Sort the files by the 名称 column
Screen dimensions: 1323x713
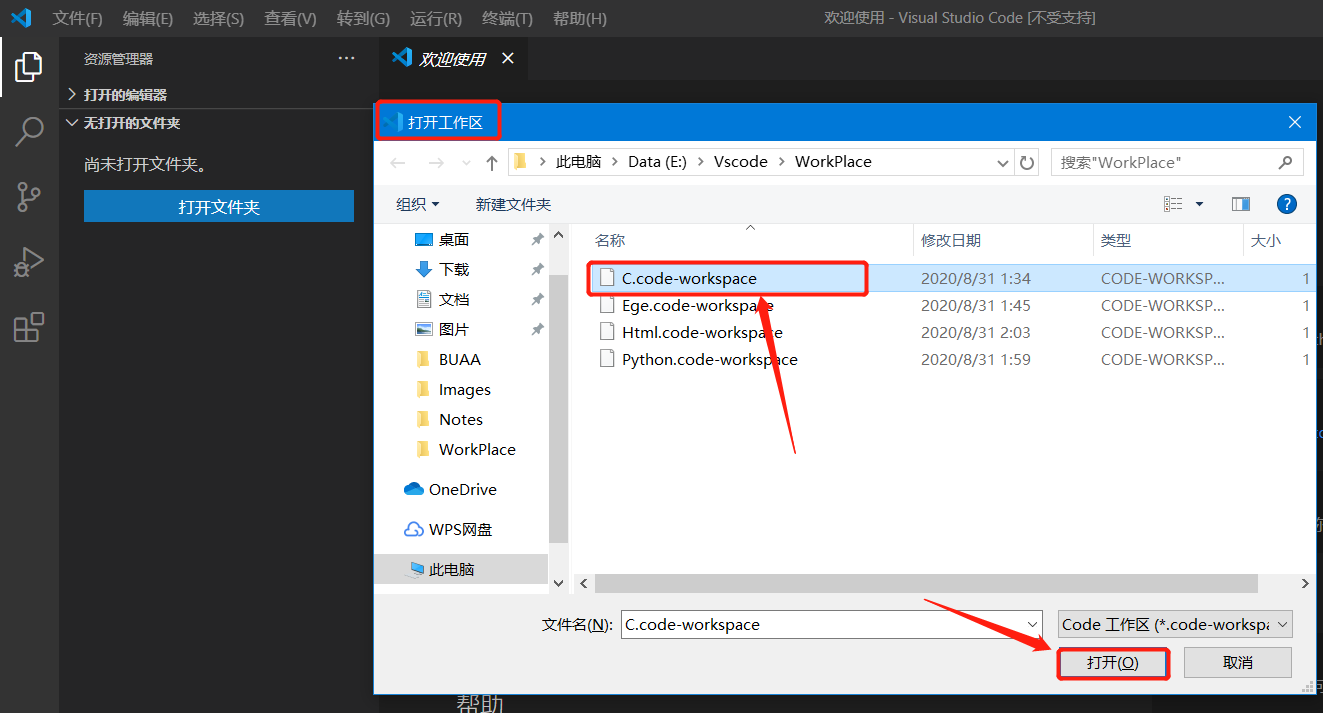click(609, 240)
